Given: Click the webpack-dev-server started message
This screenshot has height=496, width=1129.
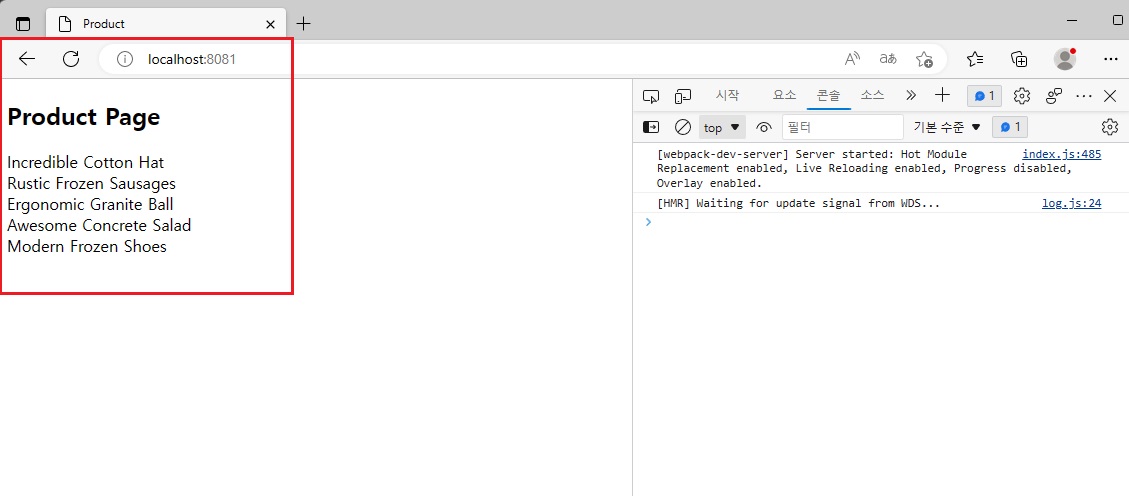Looking at the screenshot, I should coord(865,168).
